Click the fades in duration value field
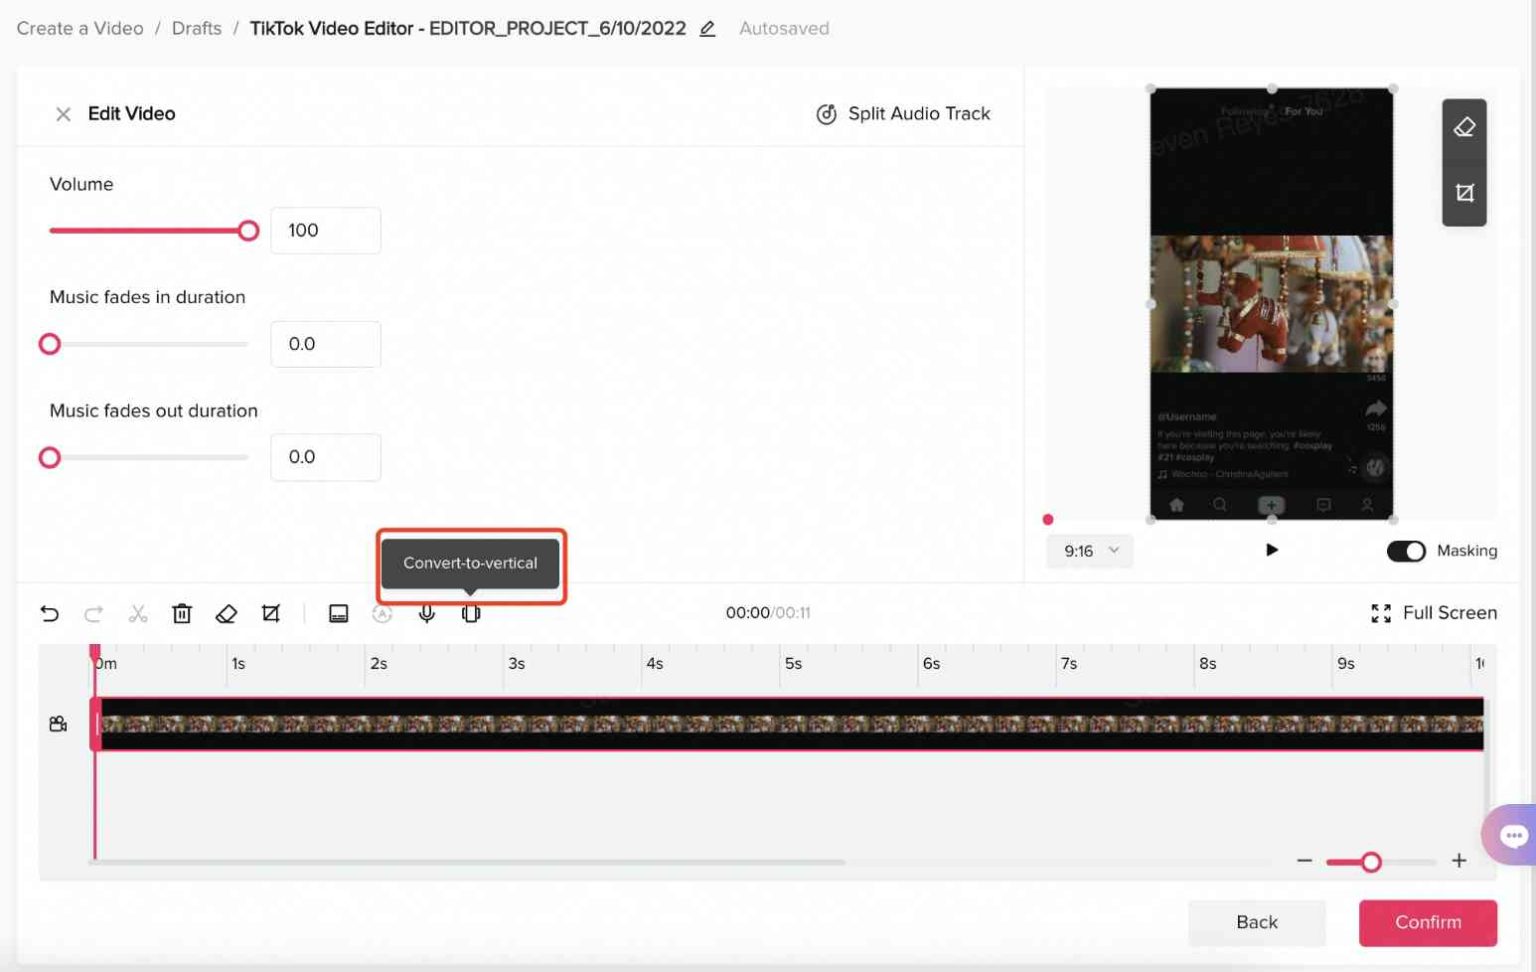Viewport: 1536px width, 972px height. tap(325, 344)
